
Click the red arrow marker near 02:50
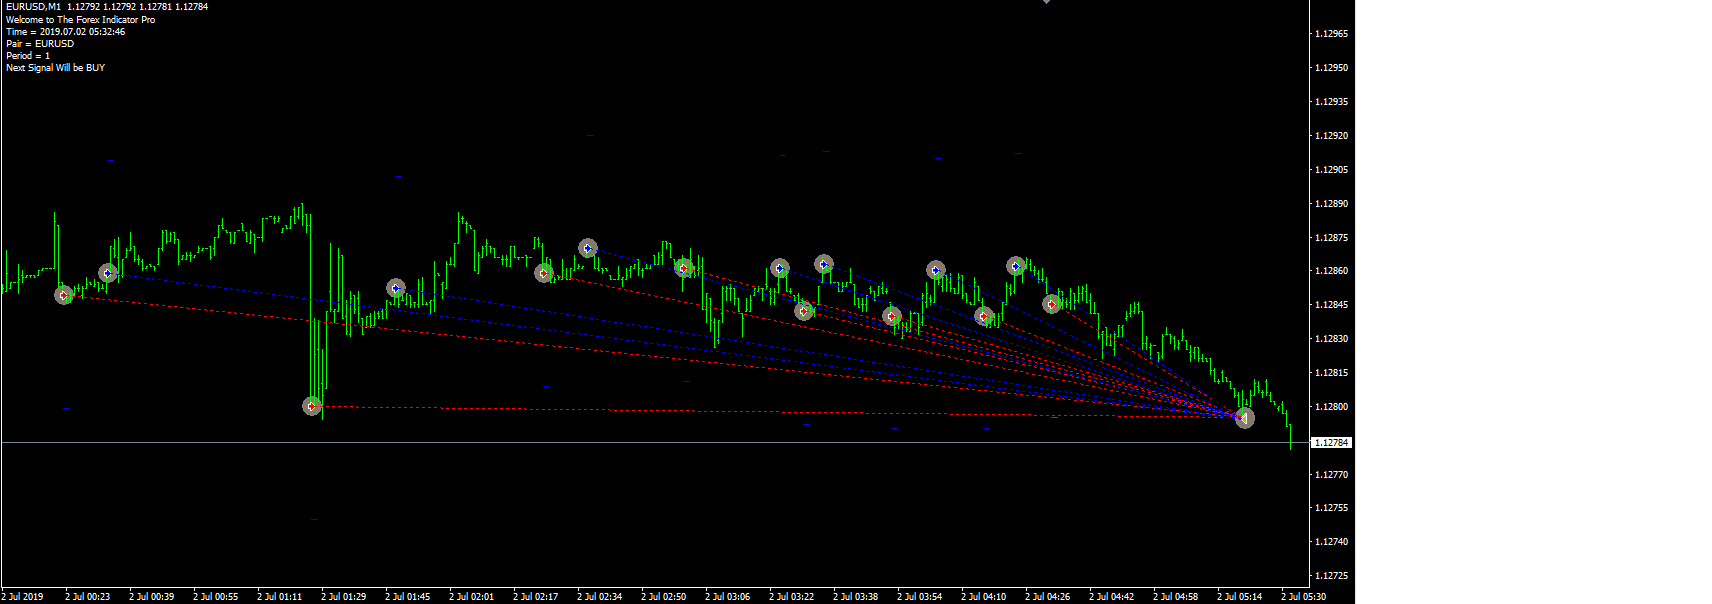(x=684, y=268)
